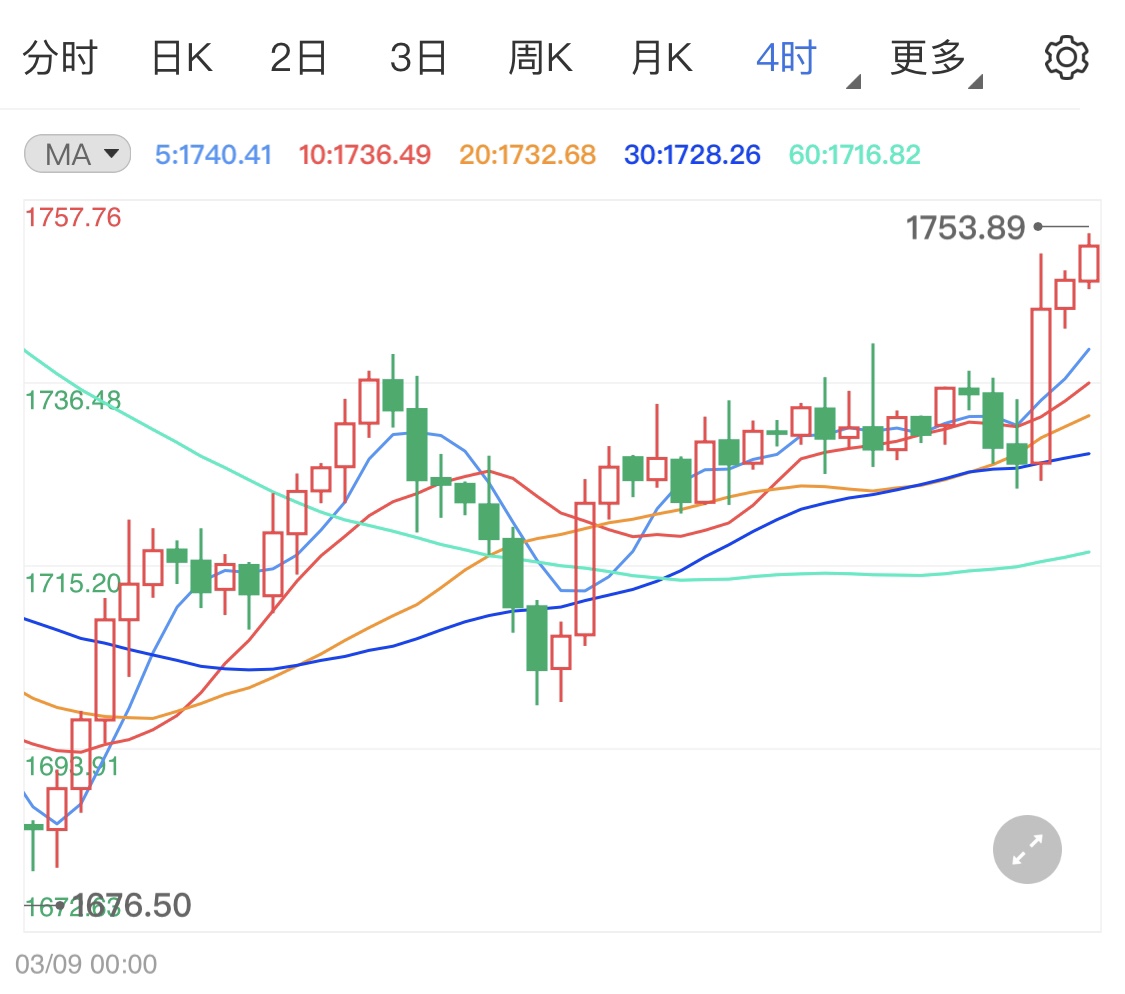
Task: Click the MA5 value 5:1740.41
Action: pos(213,154)
